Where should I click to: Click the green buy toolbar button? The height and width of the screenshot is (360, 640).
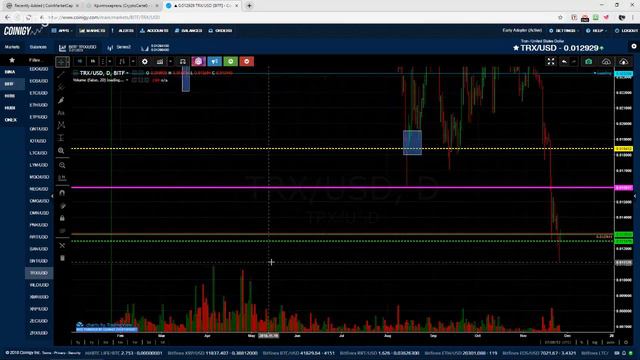click(x=231, y=62)
